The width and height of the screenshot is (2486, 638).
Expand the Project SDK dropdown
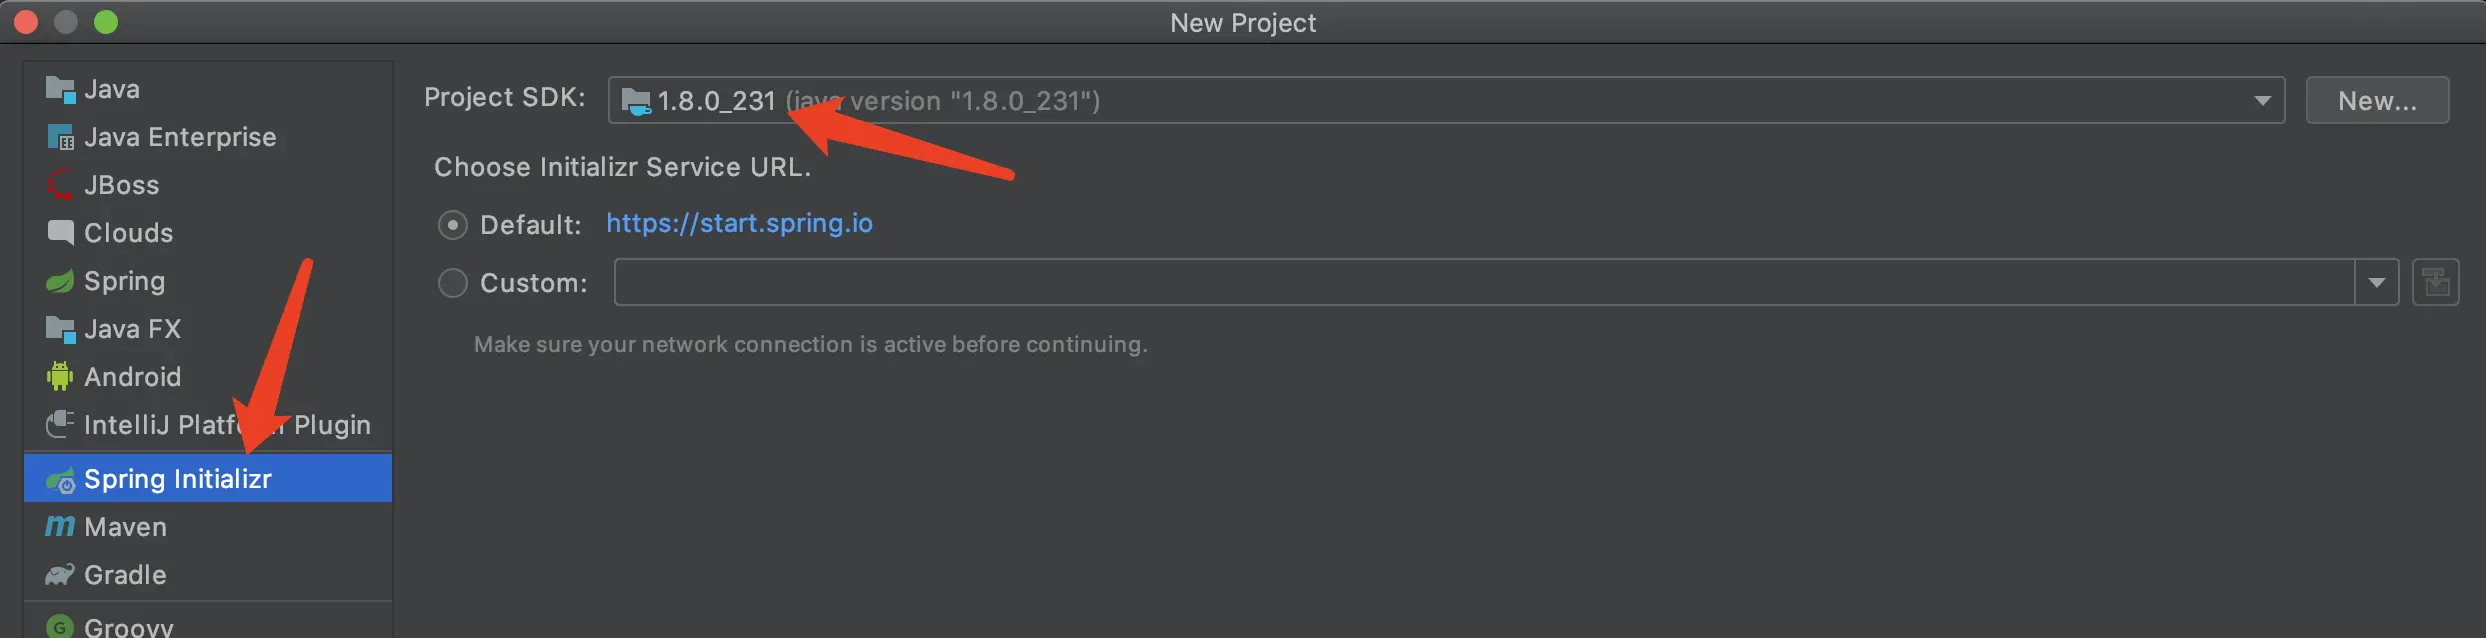tap(2262, 100)
